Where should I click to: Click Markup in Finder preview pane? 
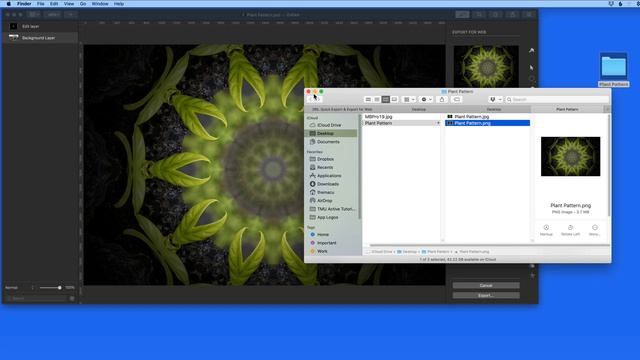tap(546, 230)
